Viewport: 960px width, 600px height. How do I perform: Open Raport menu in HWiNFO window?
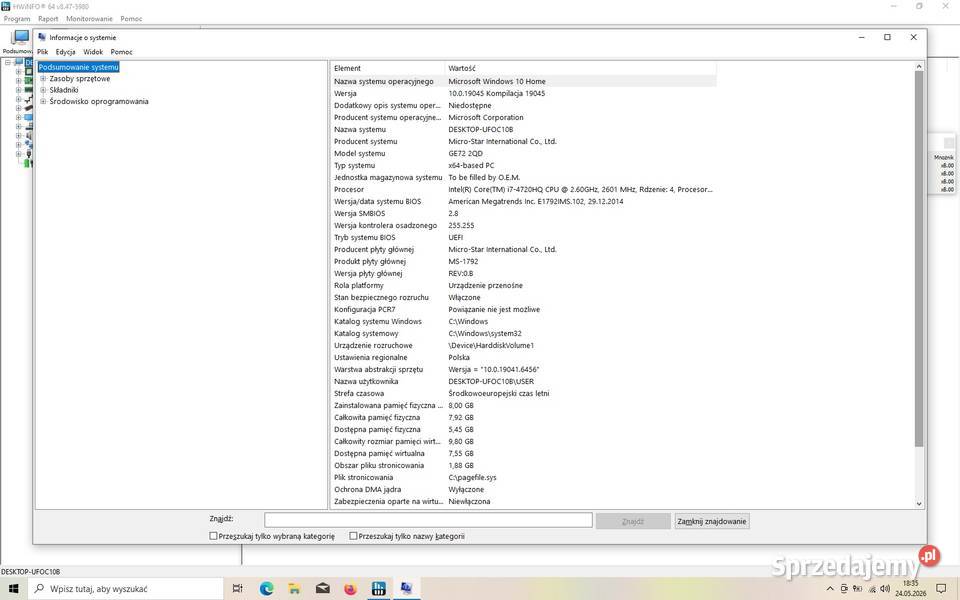click(x=48, y=19)
